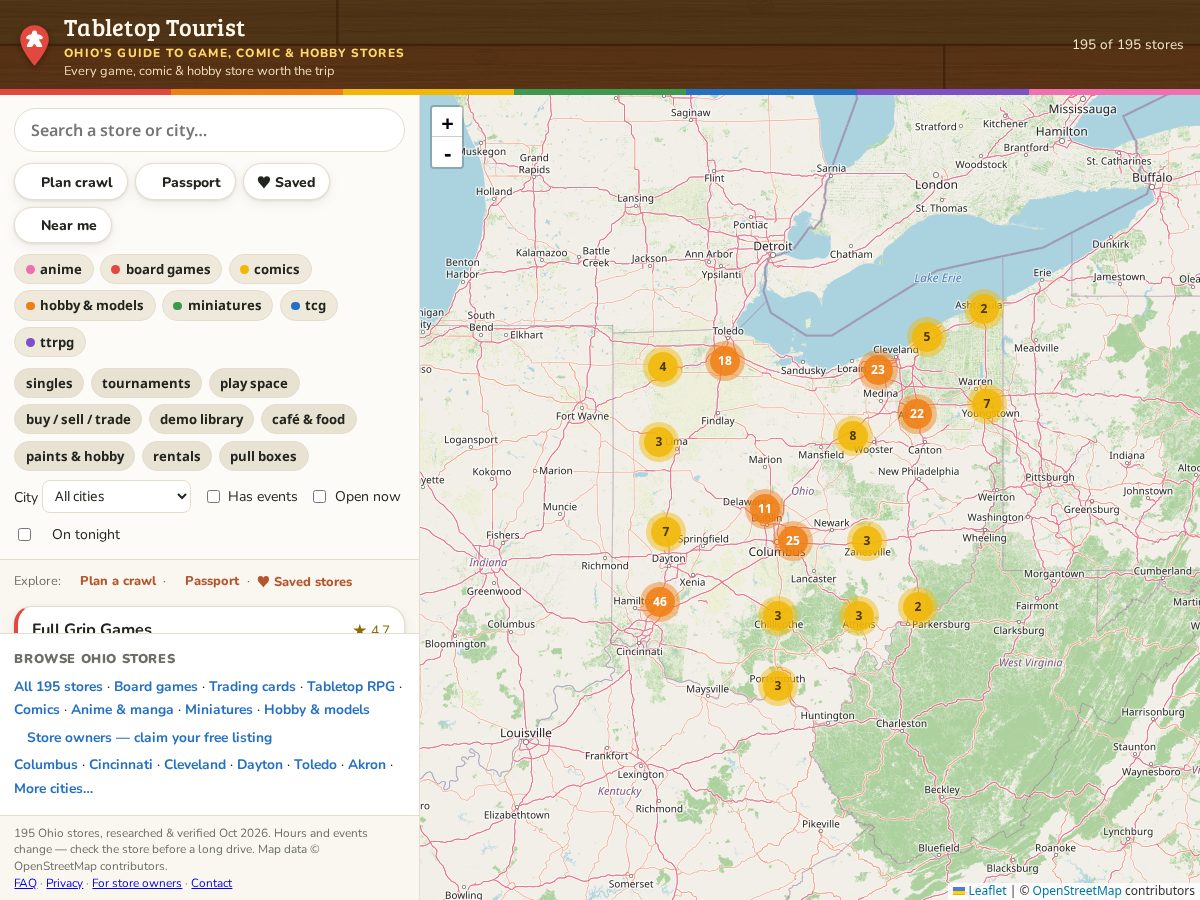
Task: Open the 2-store cluster near Parkersburg
Action: [917, 607]
